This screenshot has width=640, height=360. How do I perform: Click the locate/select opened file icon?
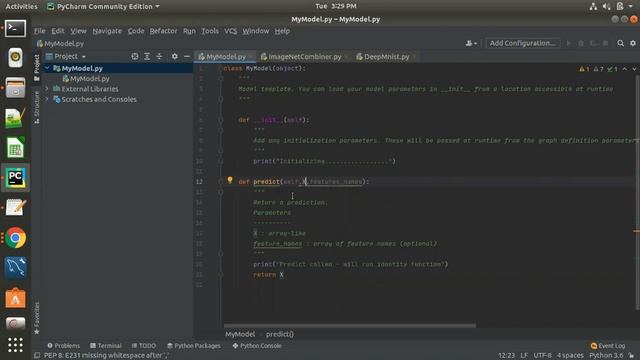pos(135,56)
